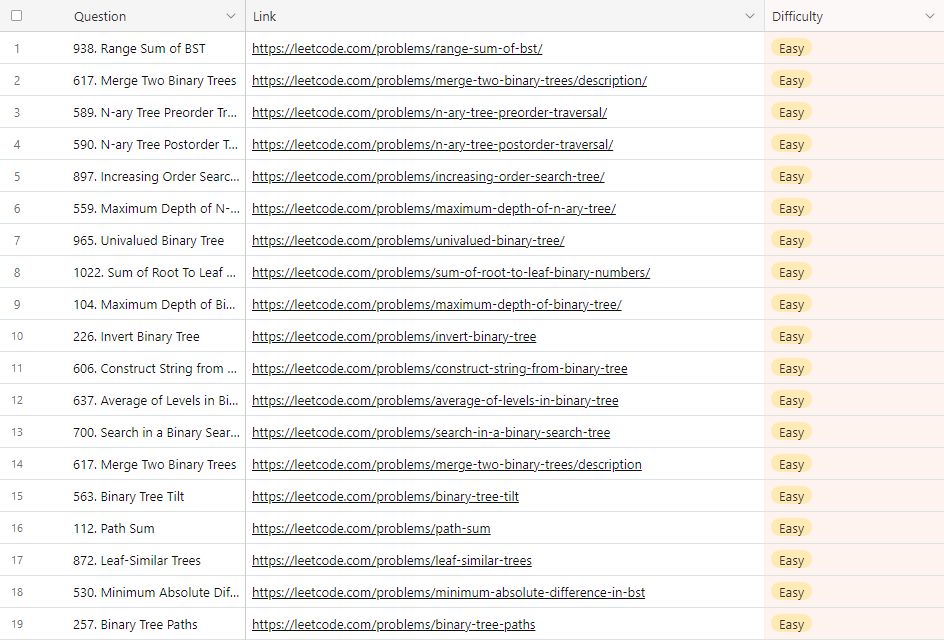This screenshot has height=640, width=944.
Task: Click the Difficulty column header label
Action: tap(797, 17)
